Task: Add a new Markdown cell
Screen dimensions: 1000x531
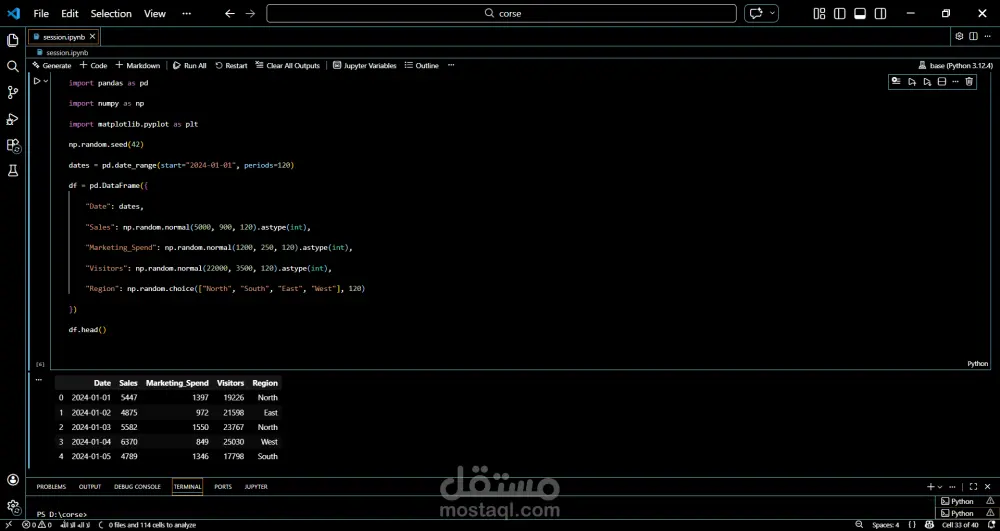Action: pyautogui.click(x=138, y=65)
